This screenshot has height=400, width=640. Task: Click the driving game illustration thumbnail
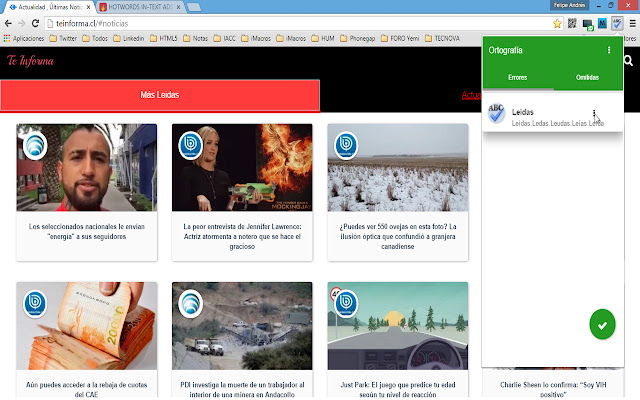click(398, 326)
